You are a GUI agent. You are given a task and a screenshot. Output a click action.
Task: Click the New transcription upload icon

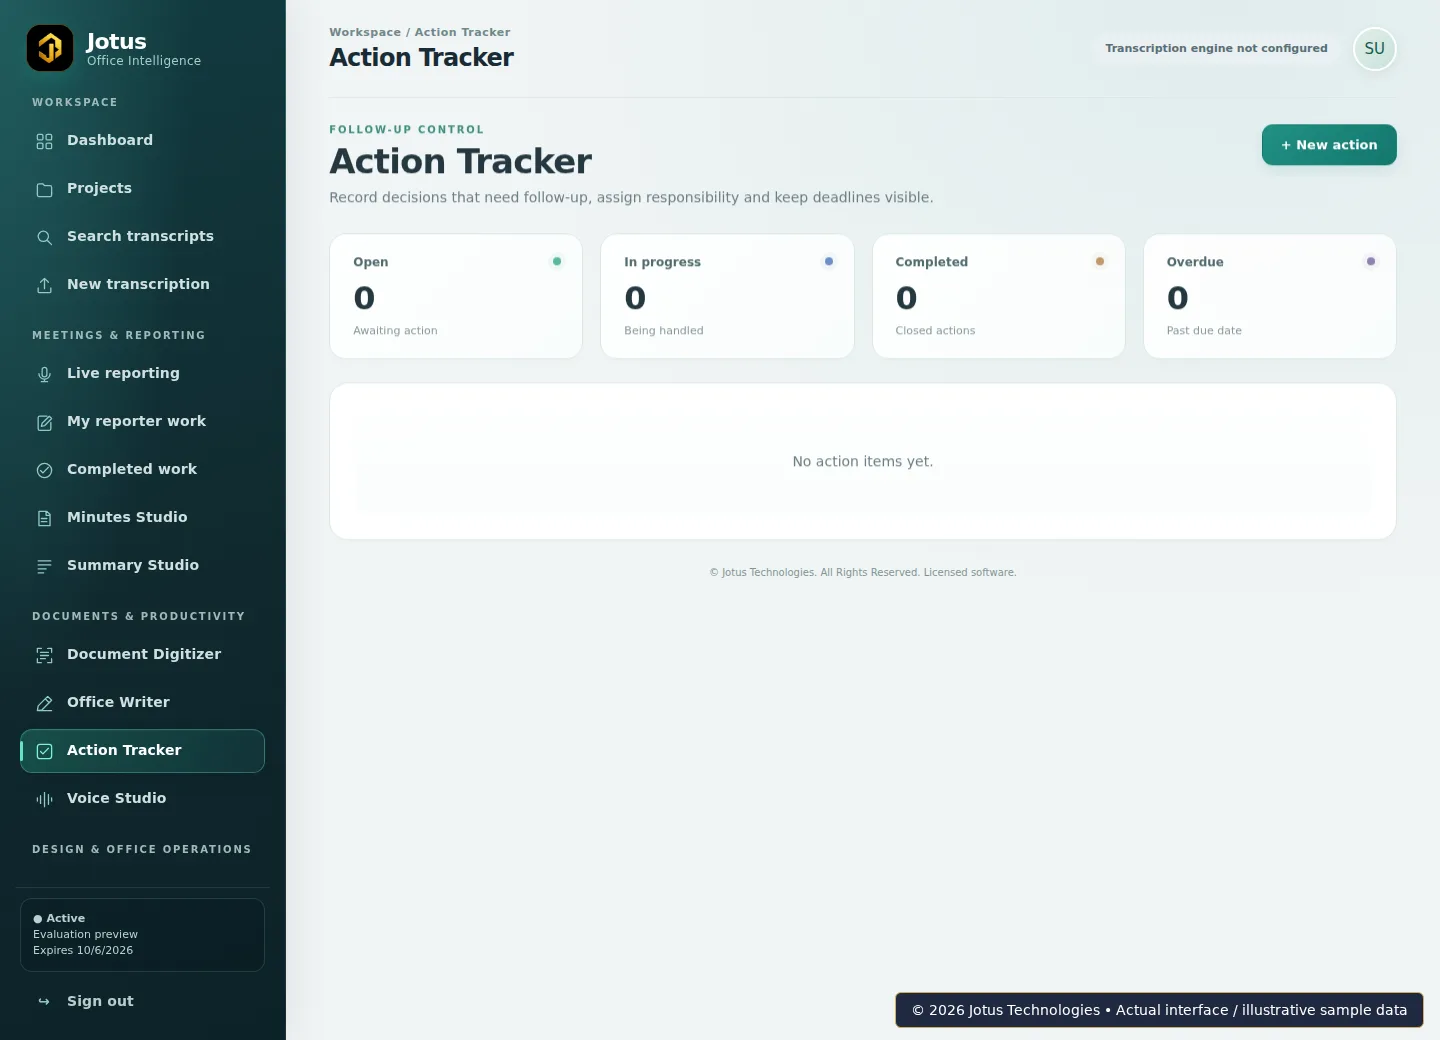pyautogui.click(x=44, y=286)
